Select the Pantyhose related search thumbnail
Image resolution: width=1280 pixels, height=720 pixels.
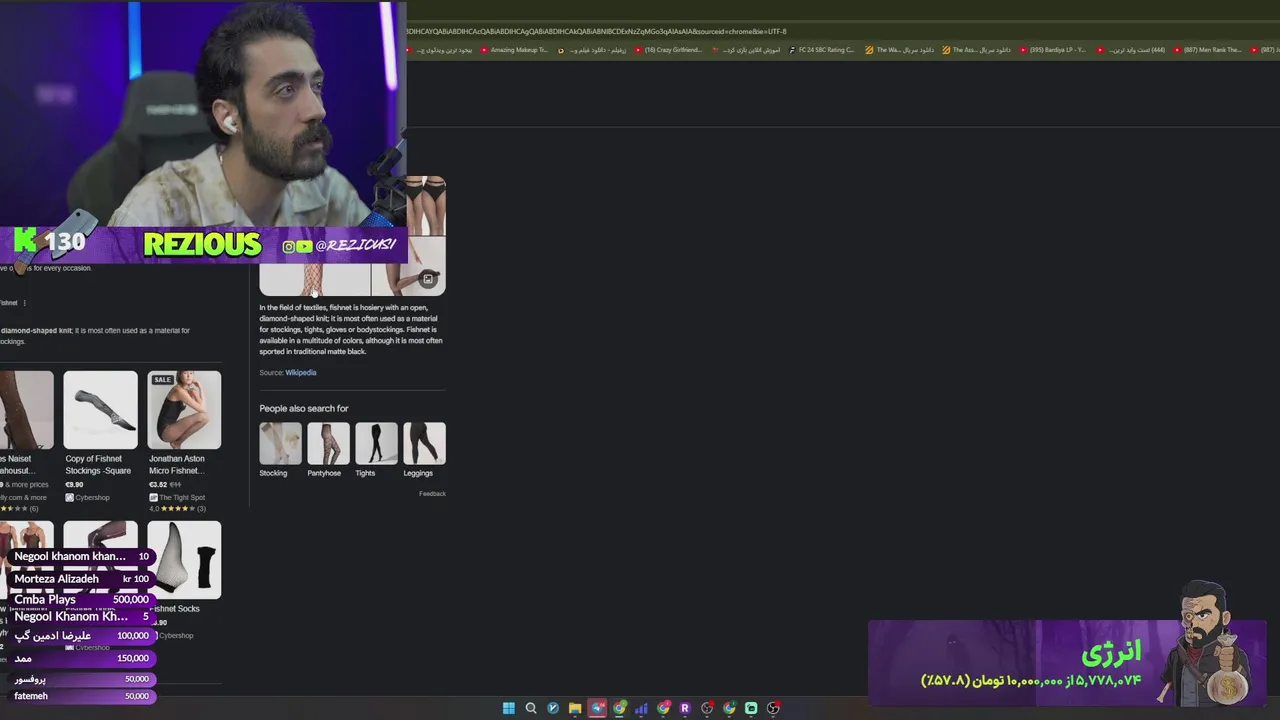[328, 443]
